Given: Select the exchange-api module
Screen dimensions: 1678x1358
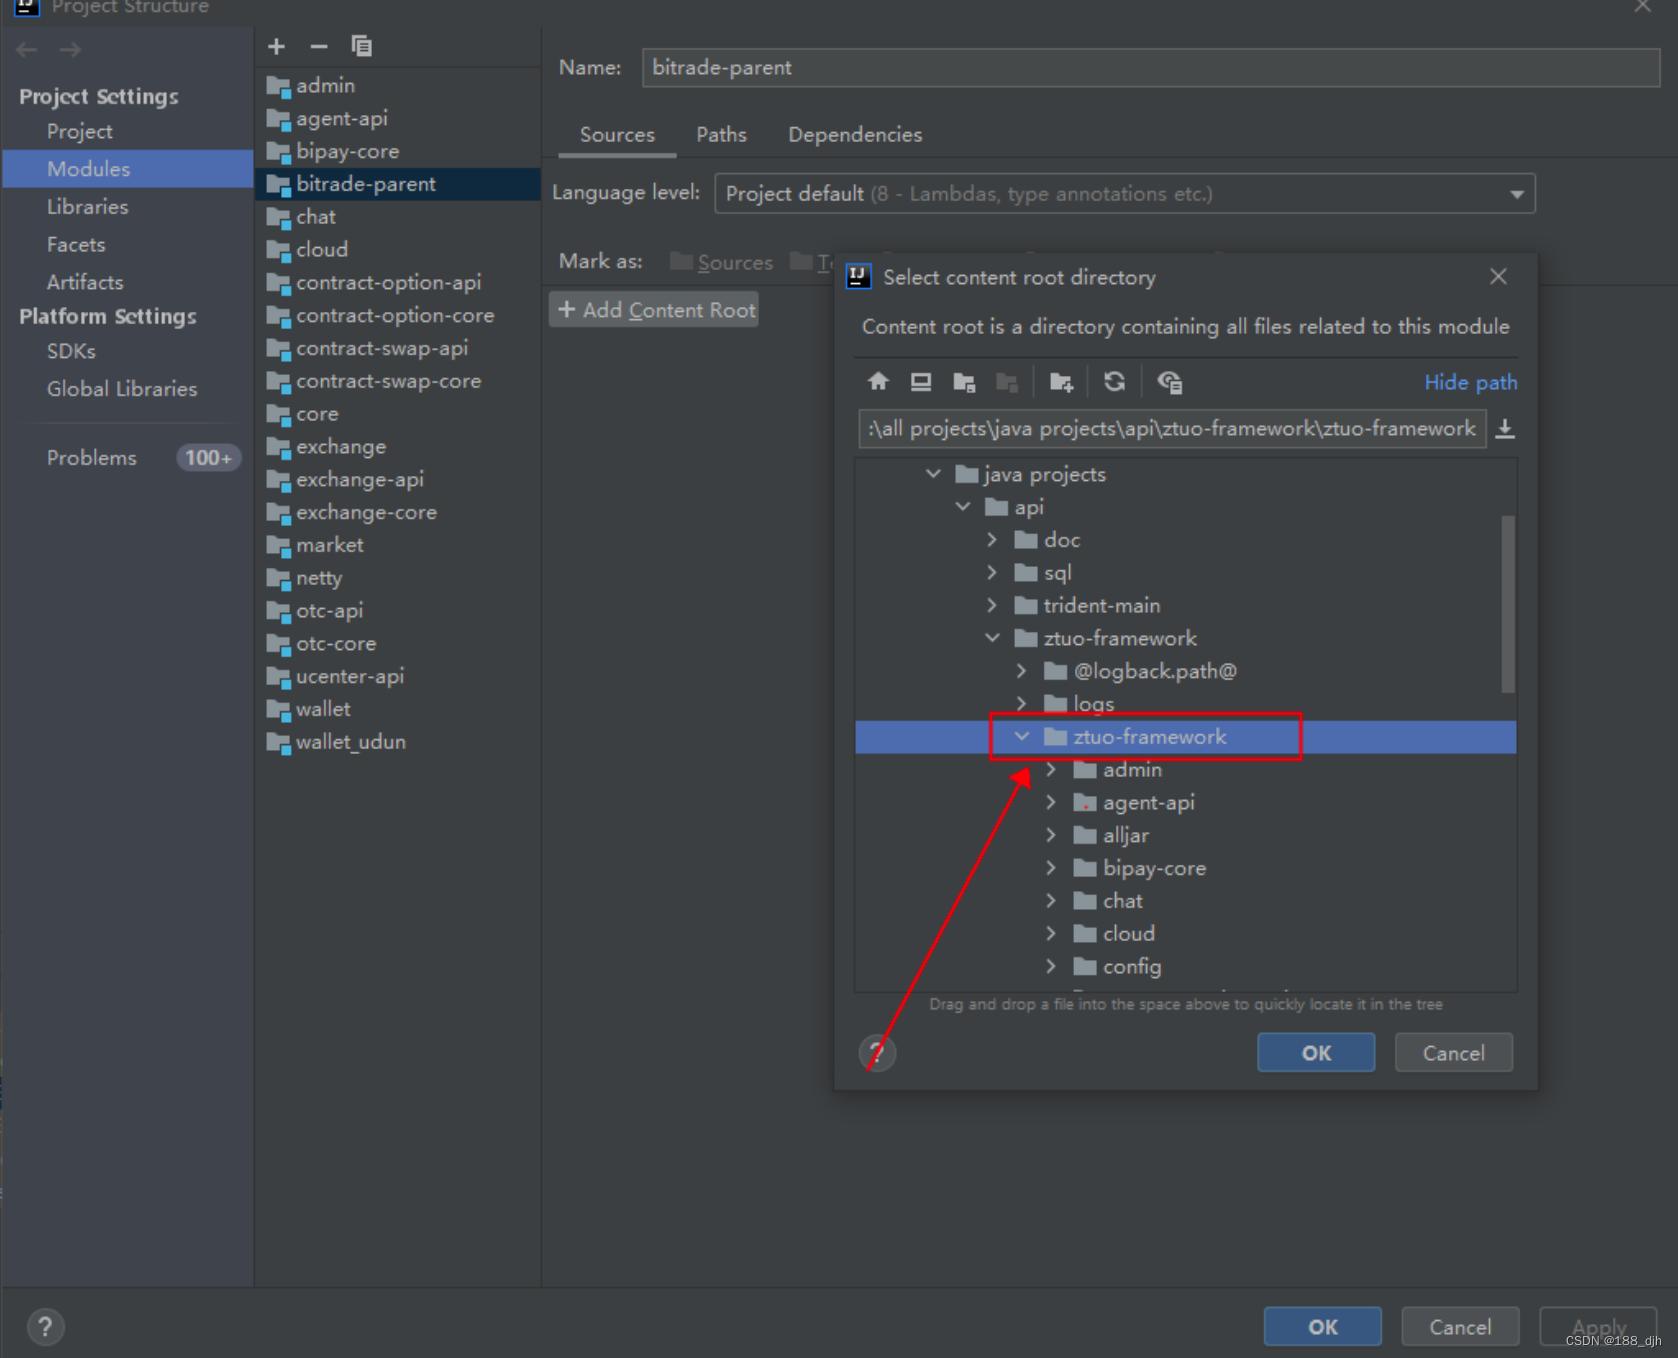Looking at the screenshot, I should [x=360, y=480].
